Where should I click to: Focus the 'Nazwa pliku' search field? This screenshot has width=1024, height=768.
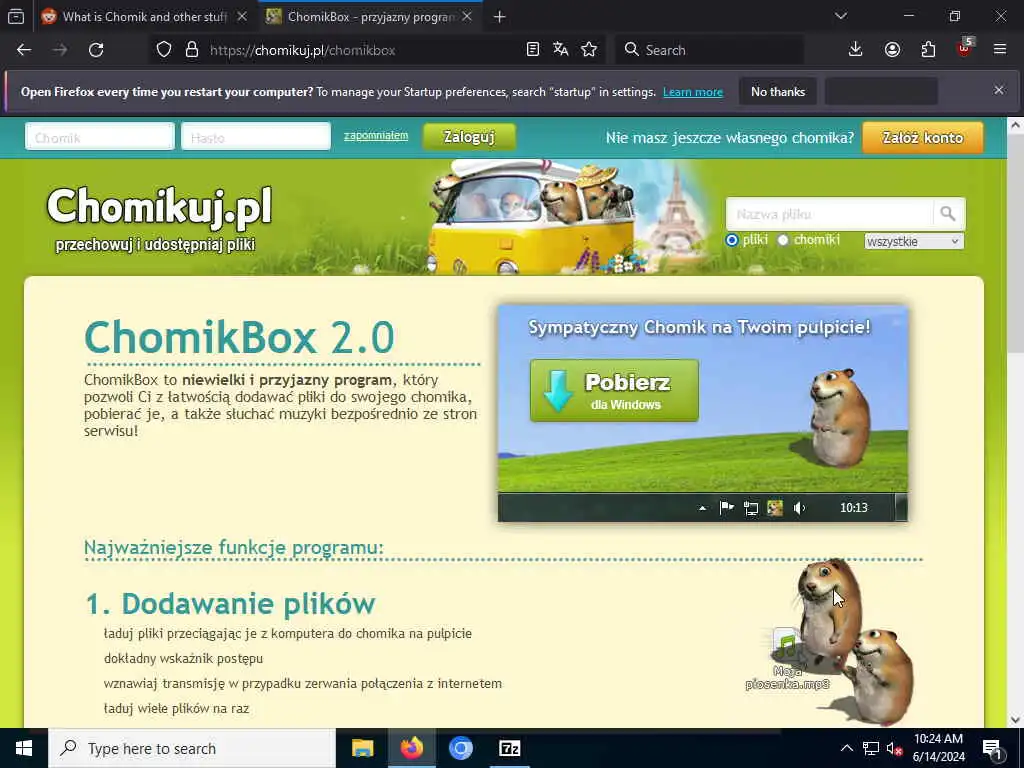point(829,214)
